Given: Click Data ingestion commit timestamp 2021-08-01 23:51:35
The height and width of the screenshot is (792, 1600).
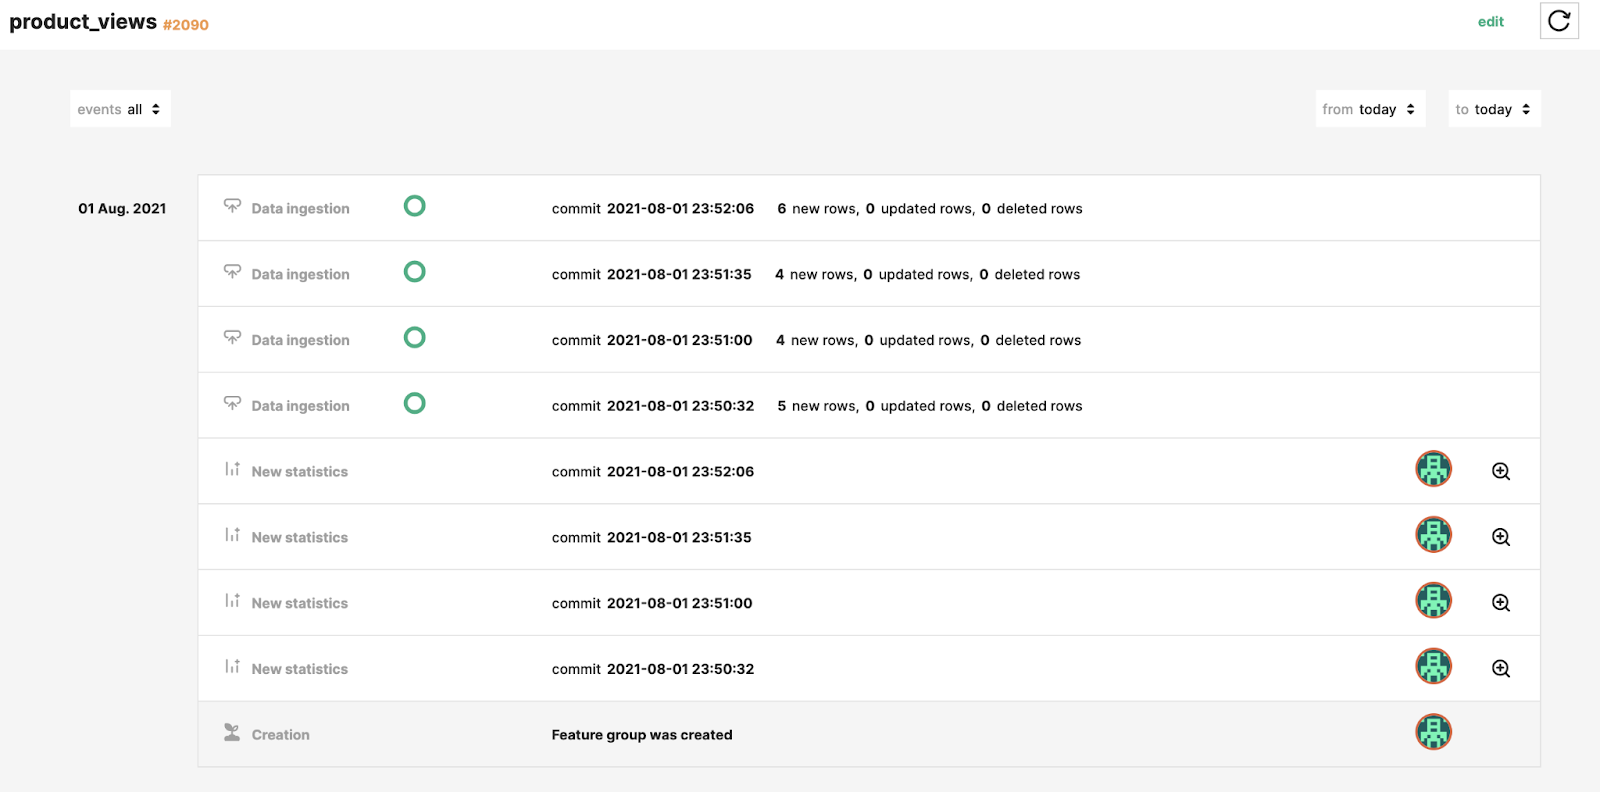Looking at the screenshot, I should (x=679, y=275).
